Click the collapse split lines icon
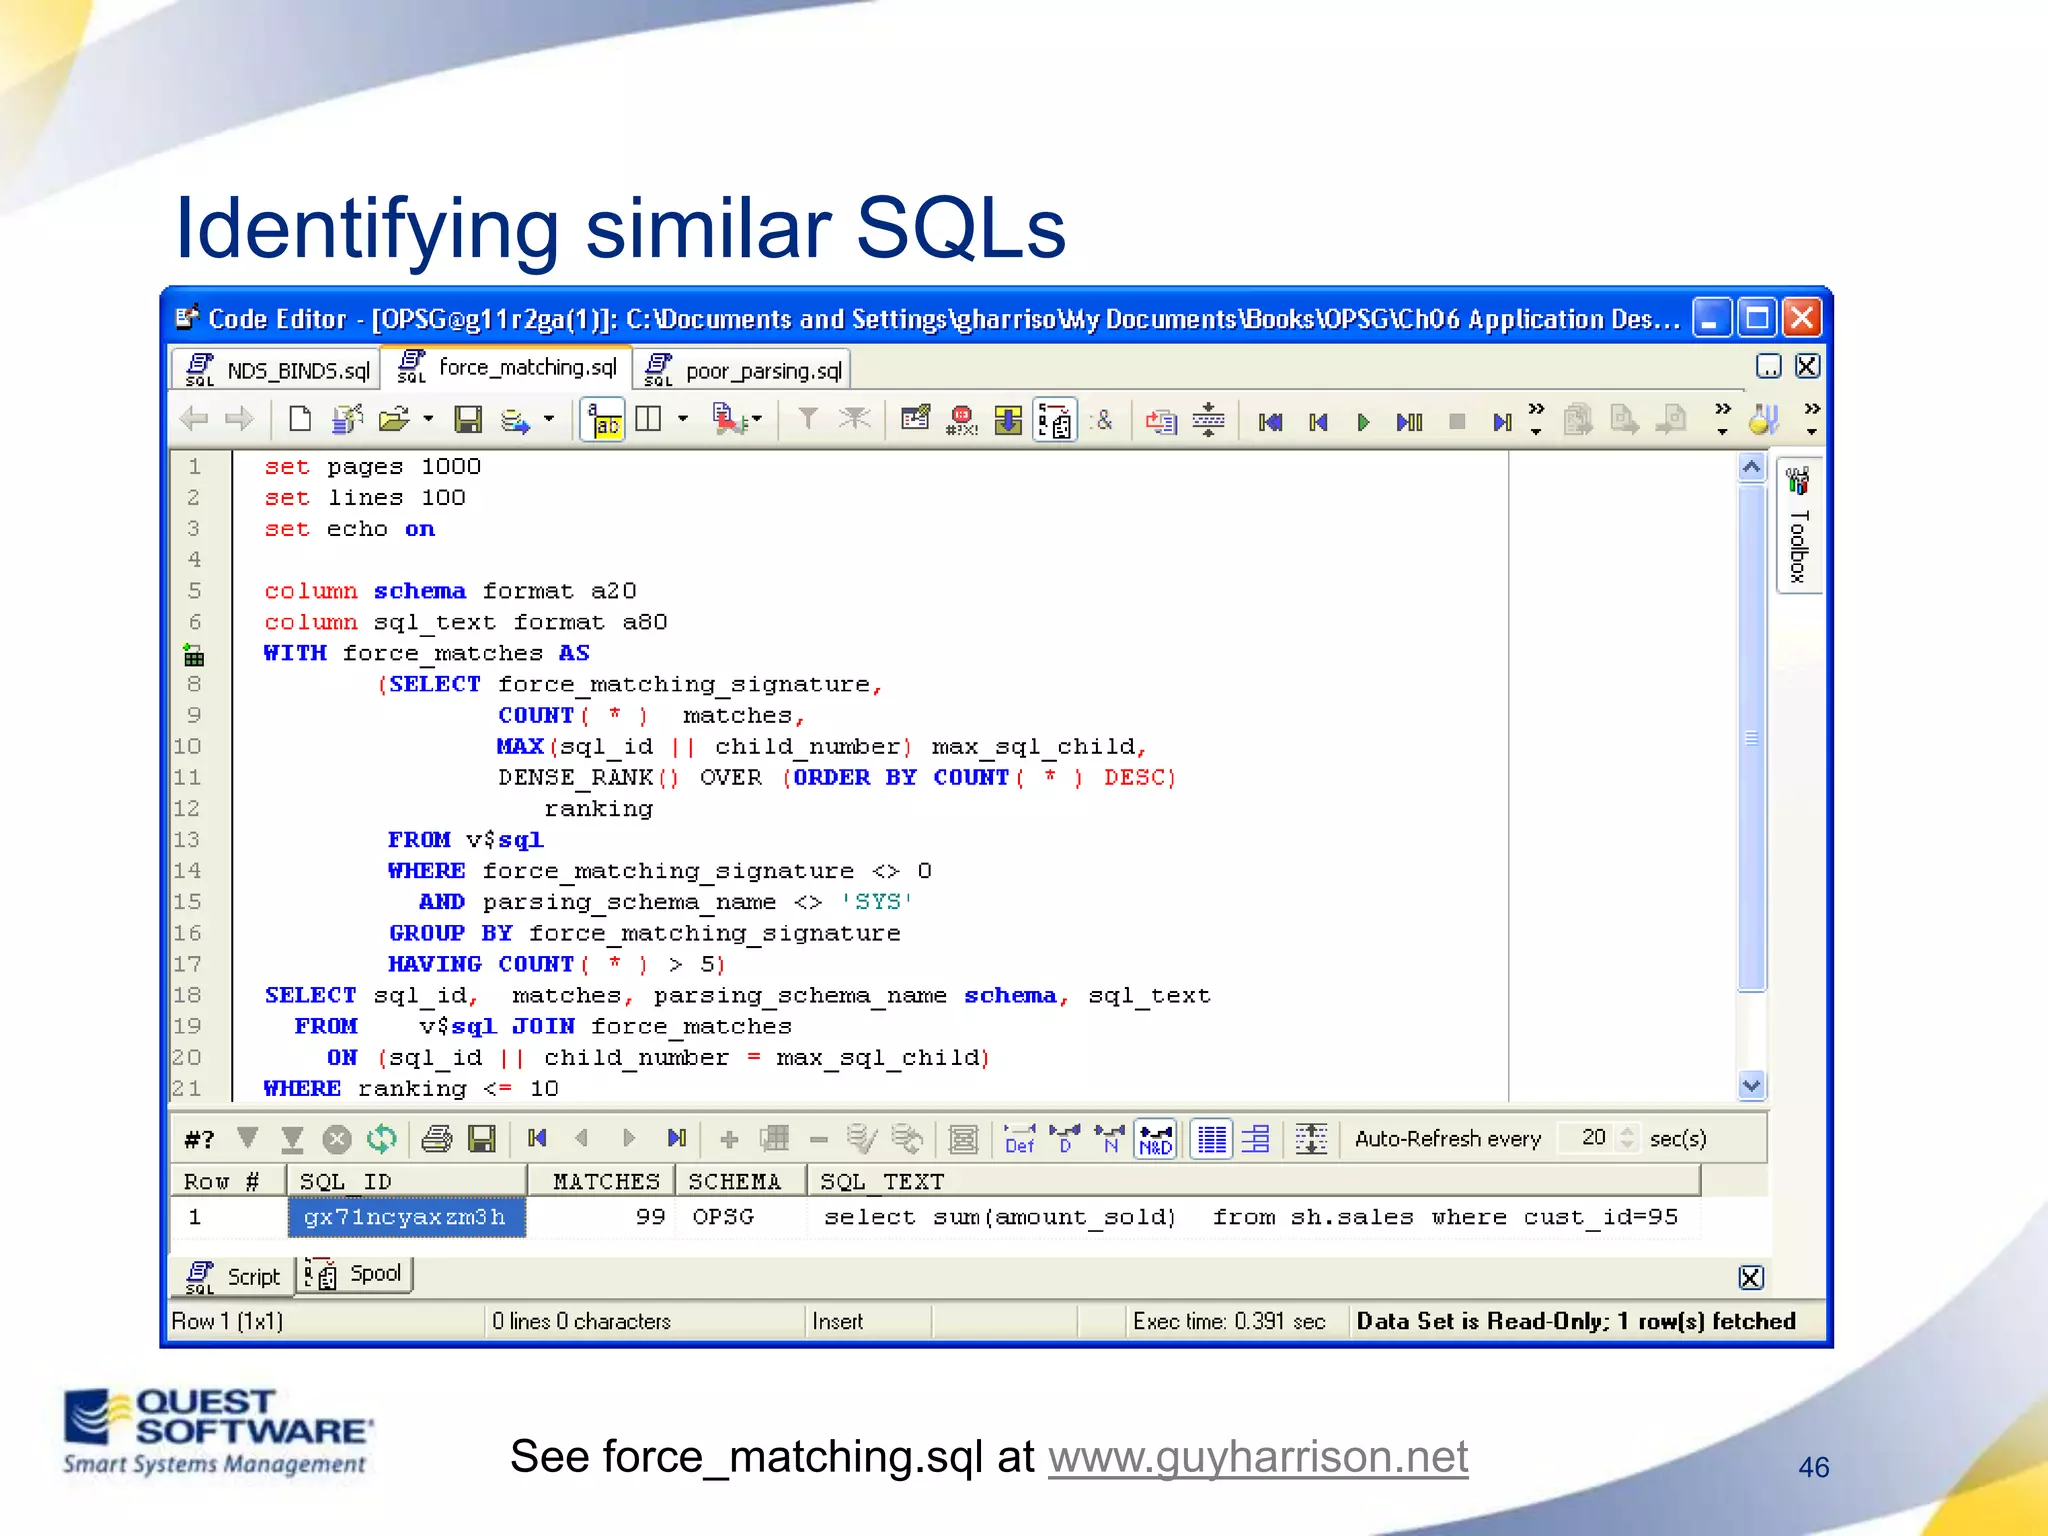This screenshot has width=2048, height=1536. click(1208, 420)
